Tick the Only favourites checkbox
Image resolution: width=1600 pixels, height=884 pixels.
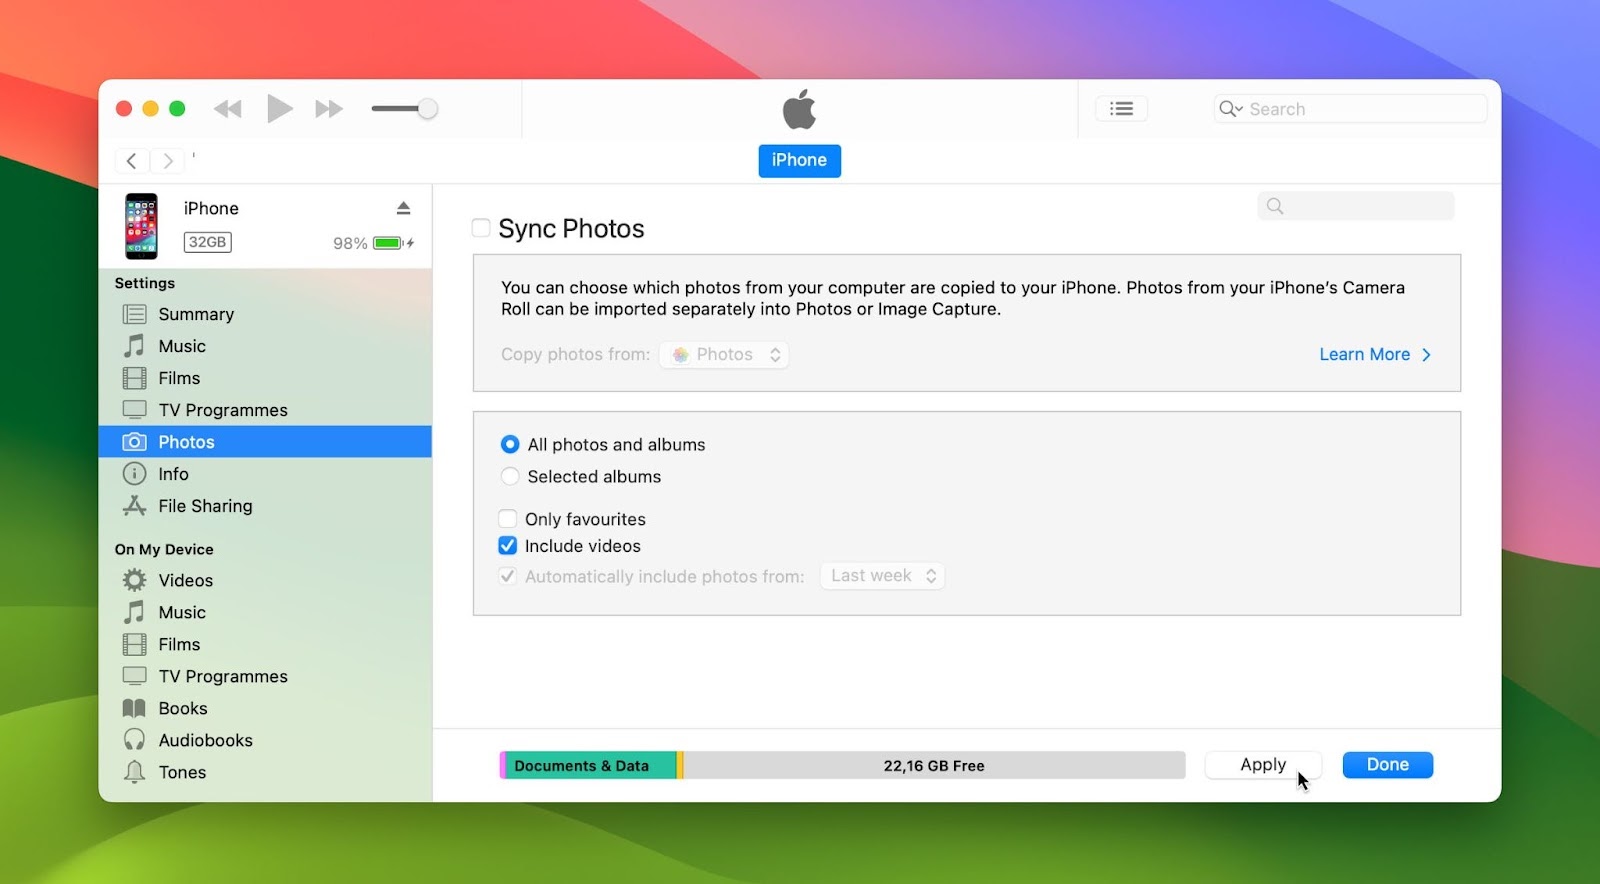[x=508, y=519]
